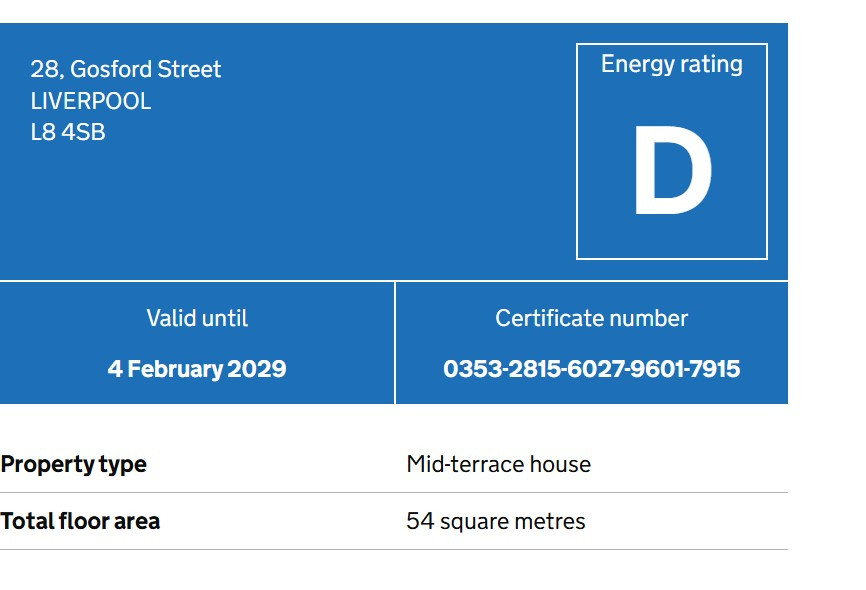Click the word February in the expiry date
Screen dimensions: 866x590
[175, 369]
